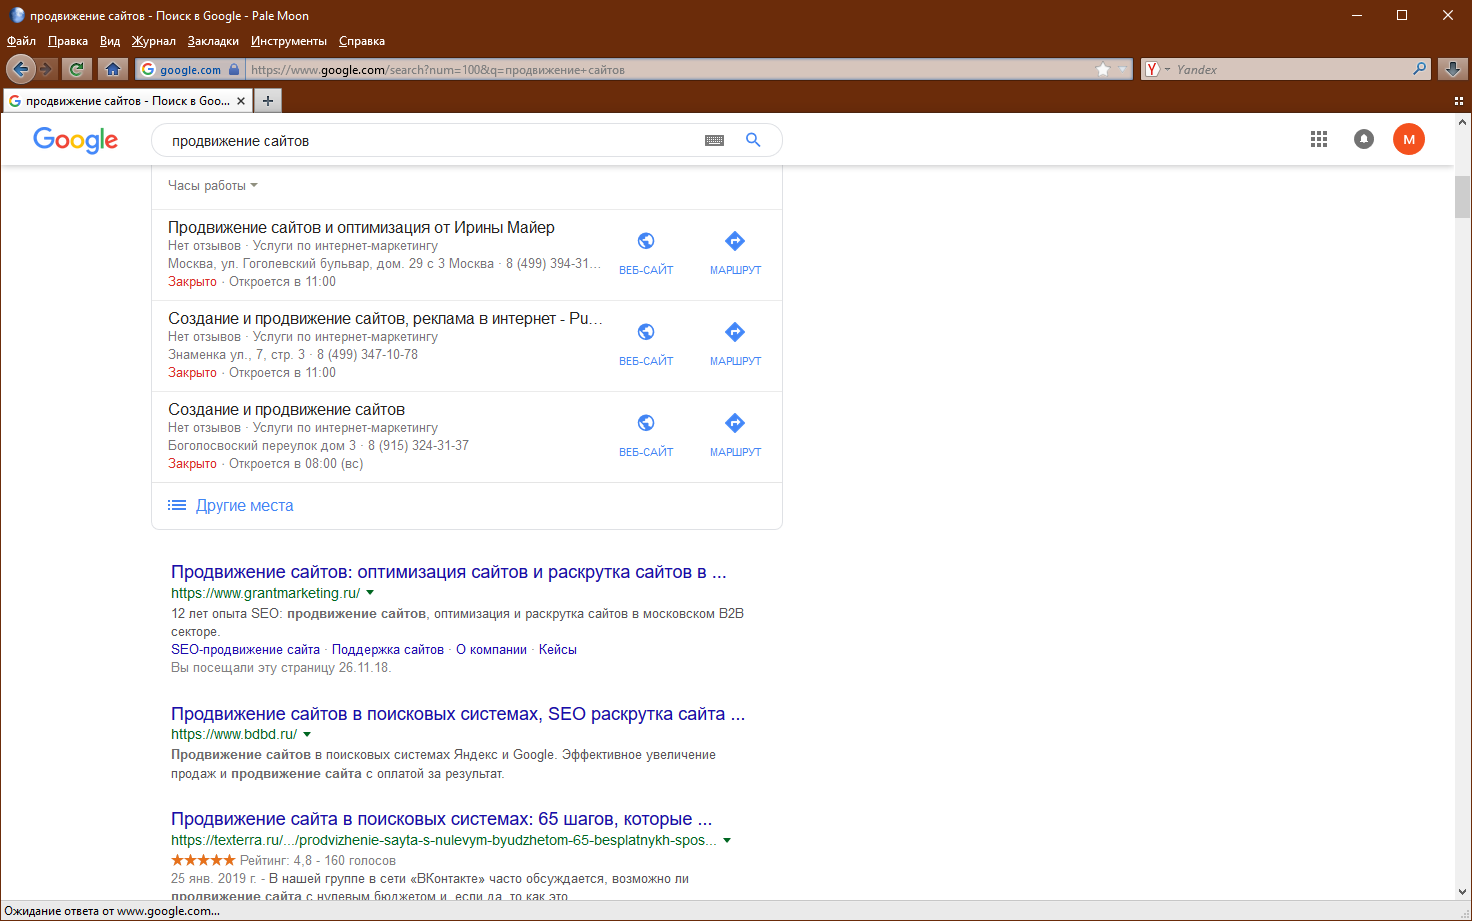Open Google notifications bell
1472x921 pixels.
(x=1364, y=139)
